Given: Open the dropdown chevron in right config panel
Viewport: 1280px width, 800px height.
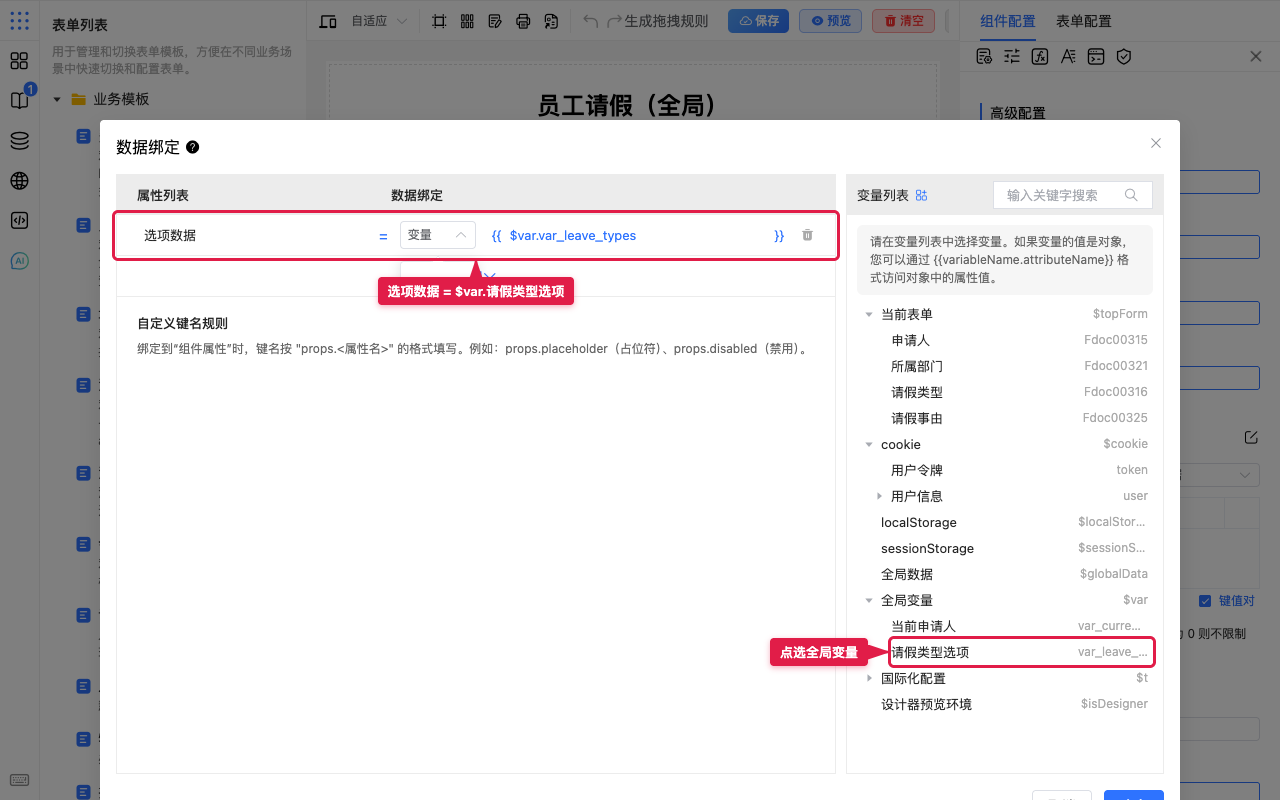Looking at the screenshot, I should [x=1245, y=475].
